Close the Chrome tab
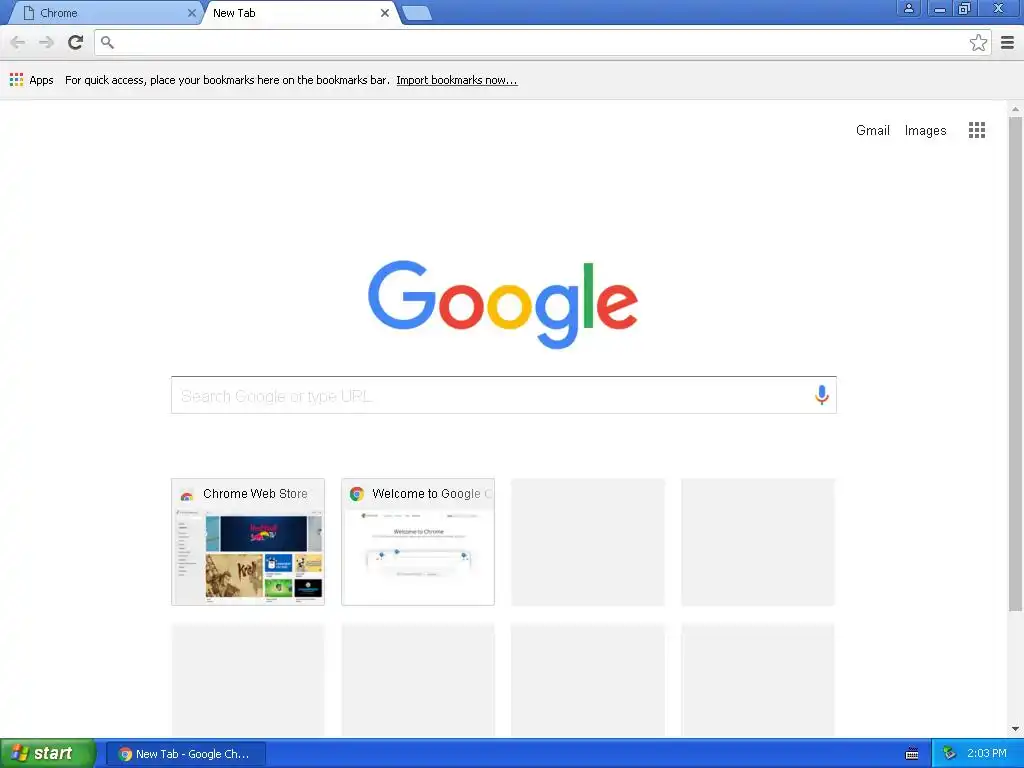 191,13
